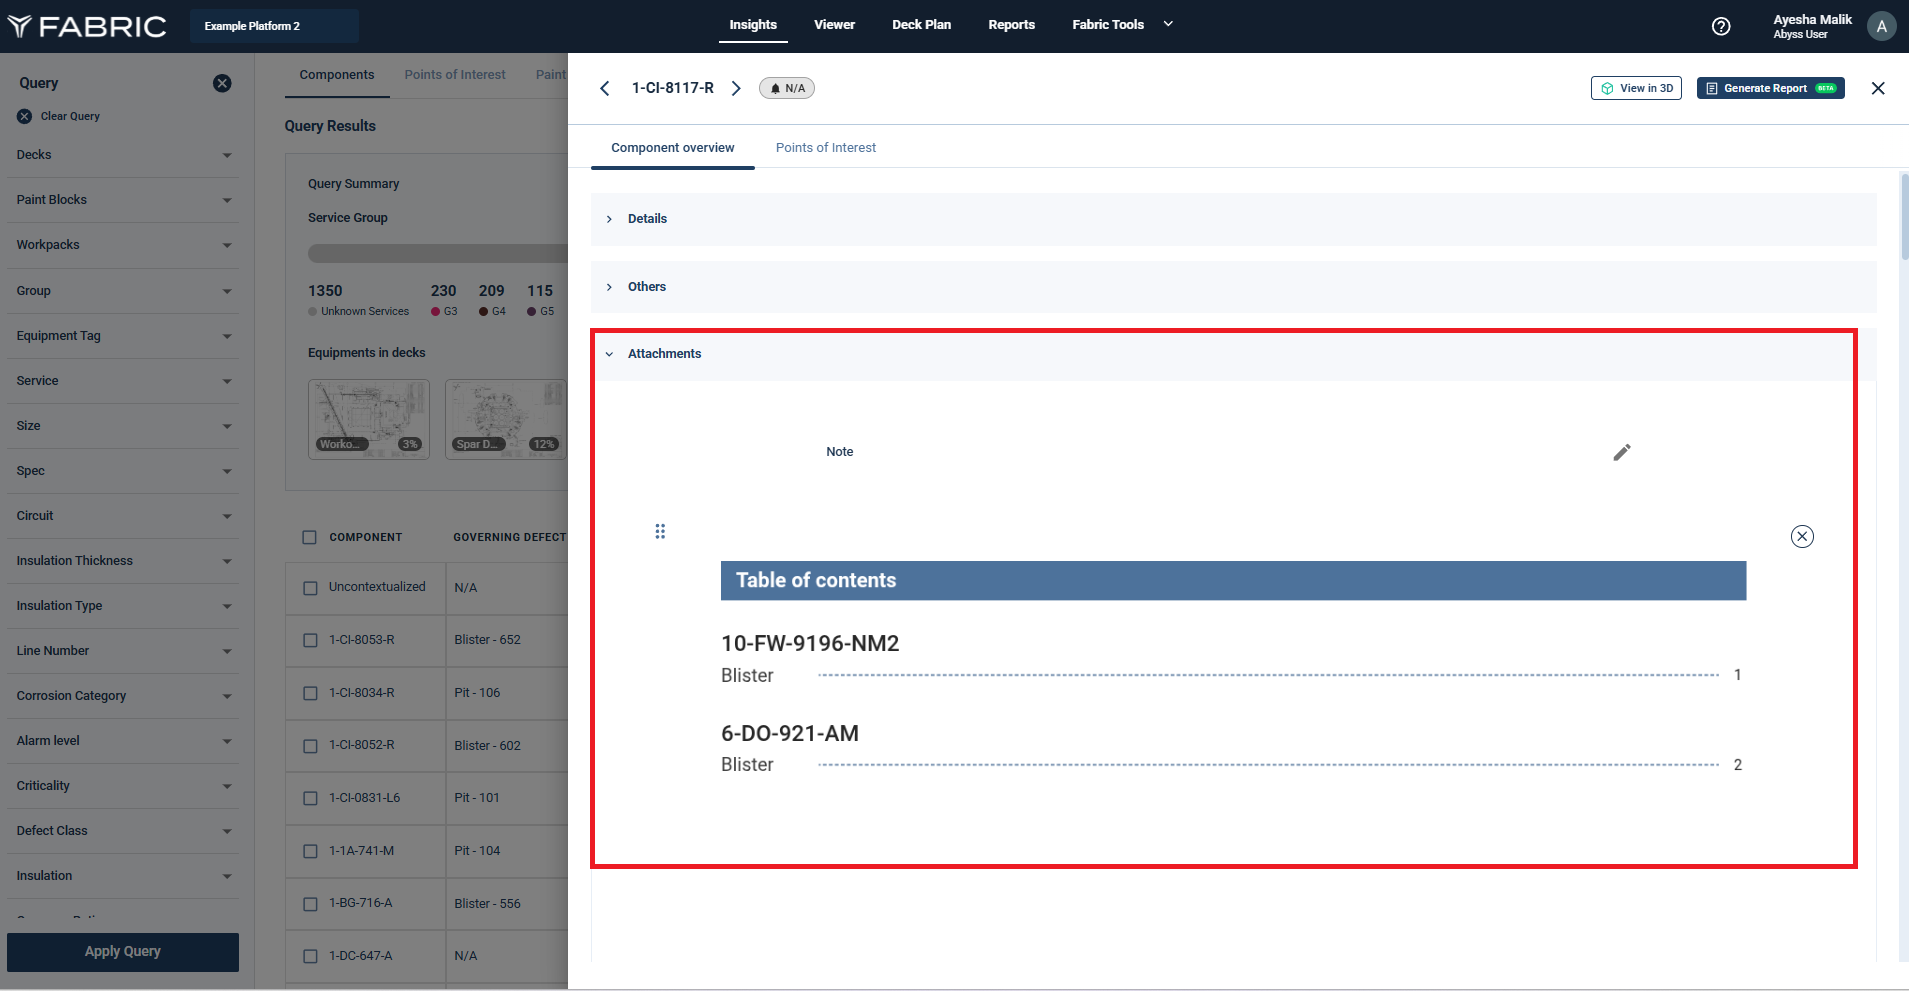Open the Spar Deck equipment thumbnail
The image size is (1909, 991).
point(505,419)
